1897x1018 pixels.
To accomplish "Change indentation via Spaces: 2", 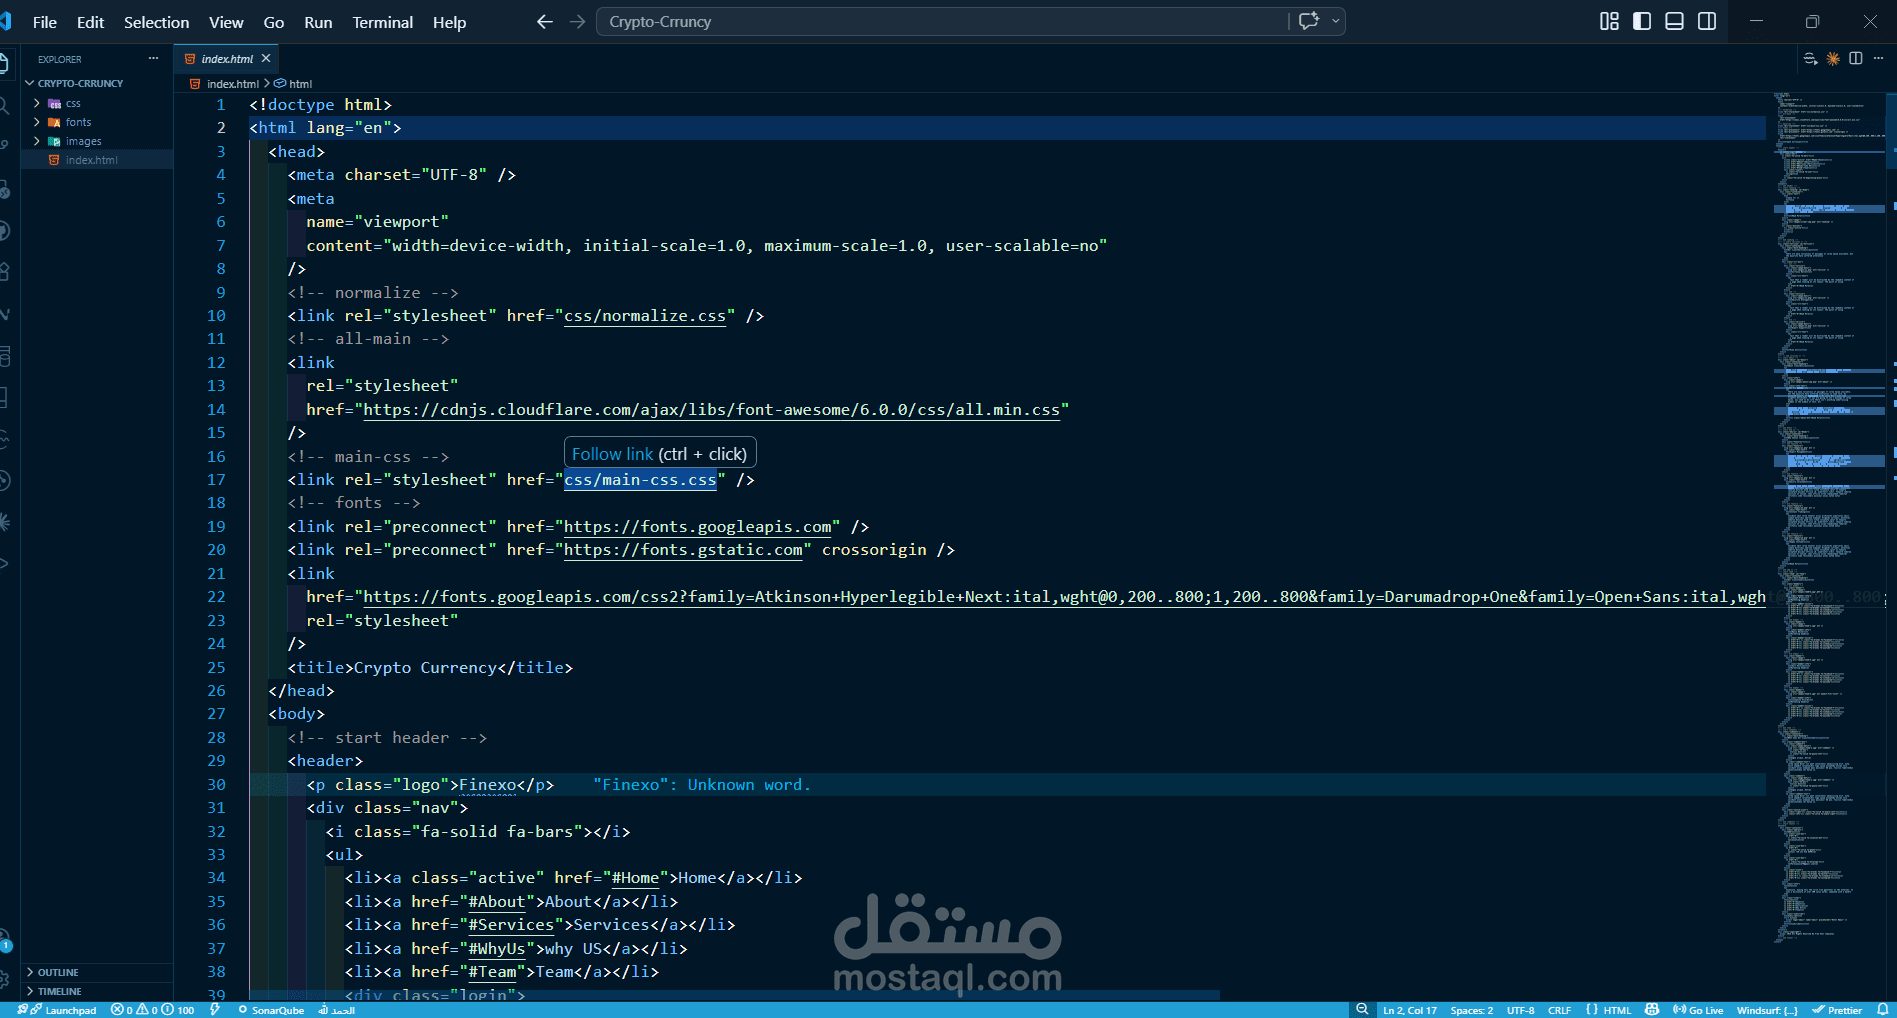I will 1471,1010.
